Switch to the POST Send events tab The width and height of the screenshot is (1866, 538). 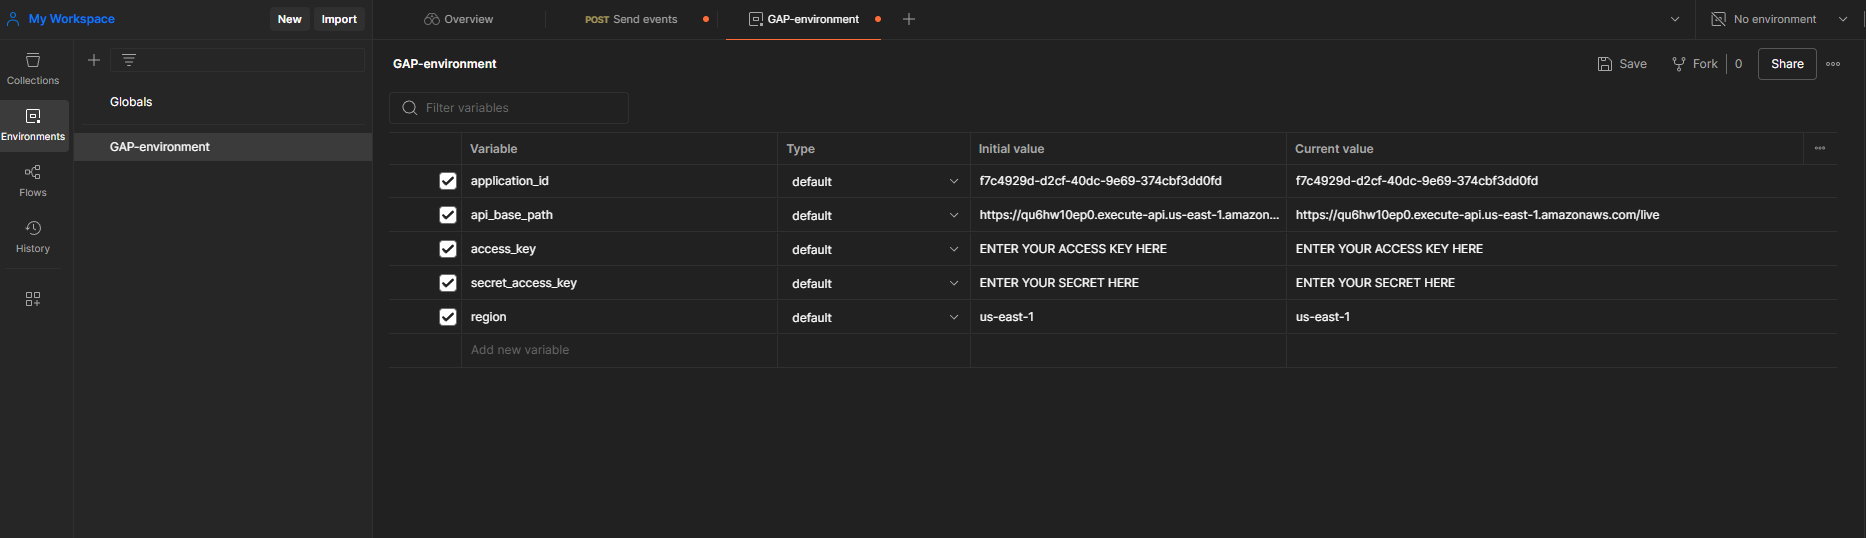631,19
